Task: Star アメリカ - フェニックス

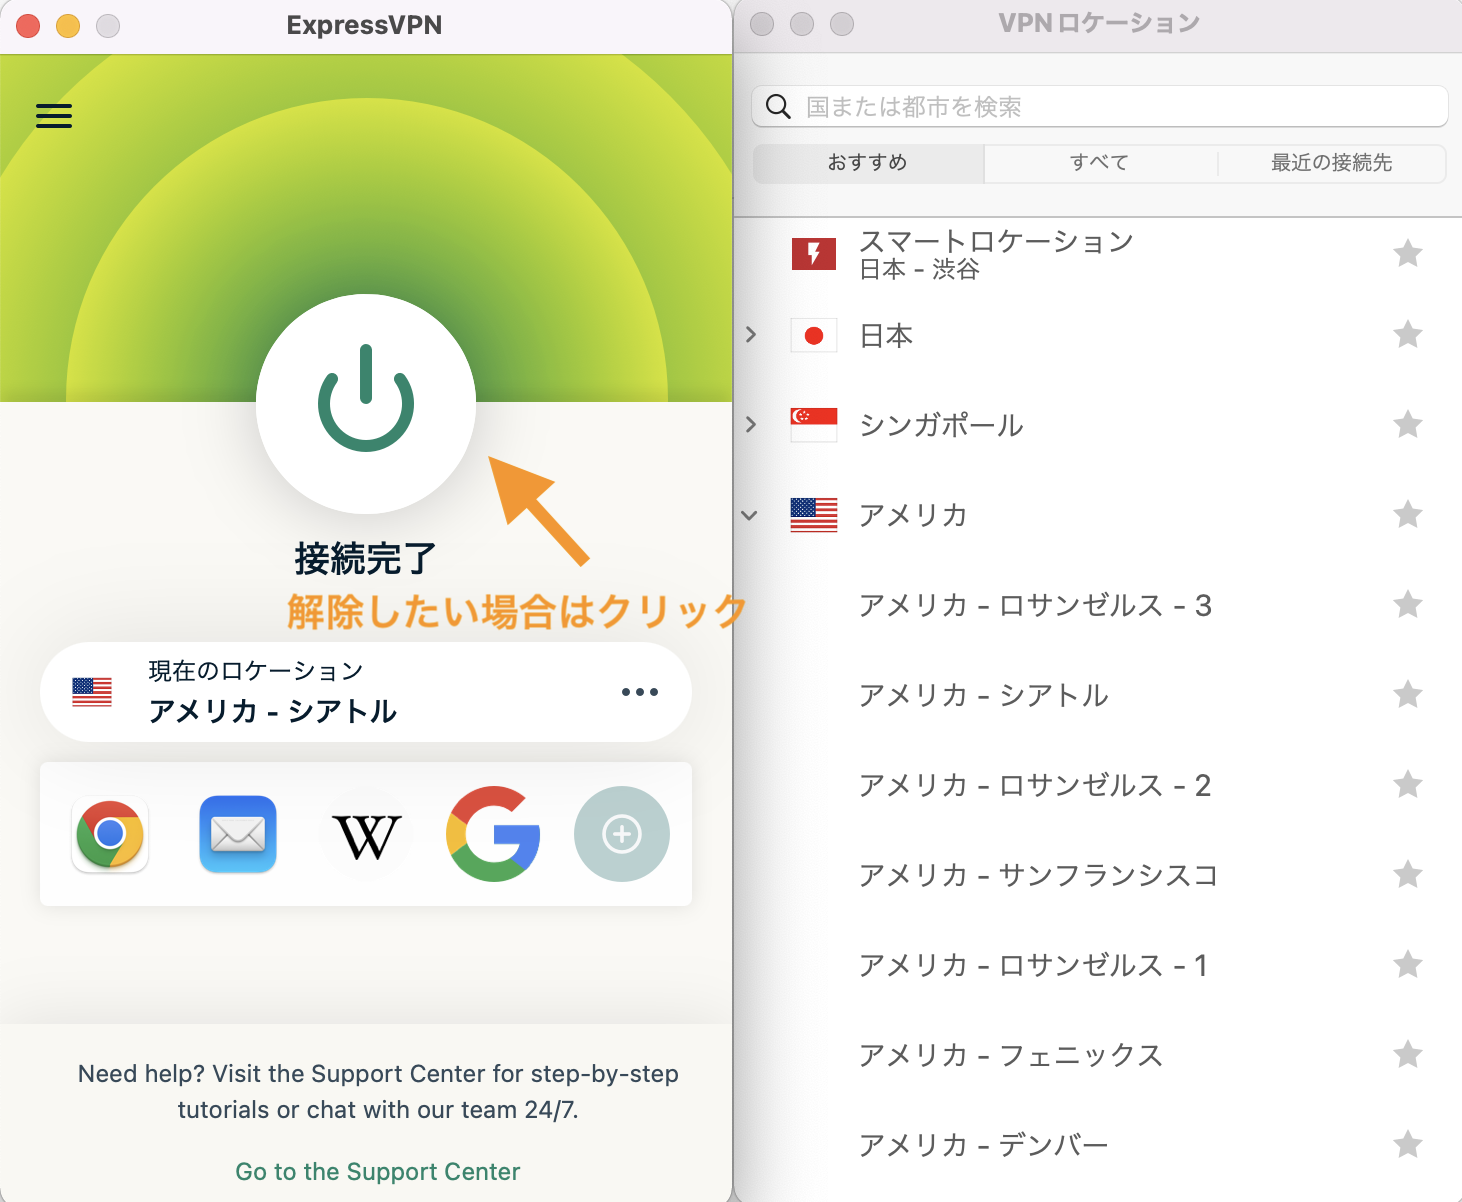Action: (1408, 1054)
